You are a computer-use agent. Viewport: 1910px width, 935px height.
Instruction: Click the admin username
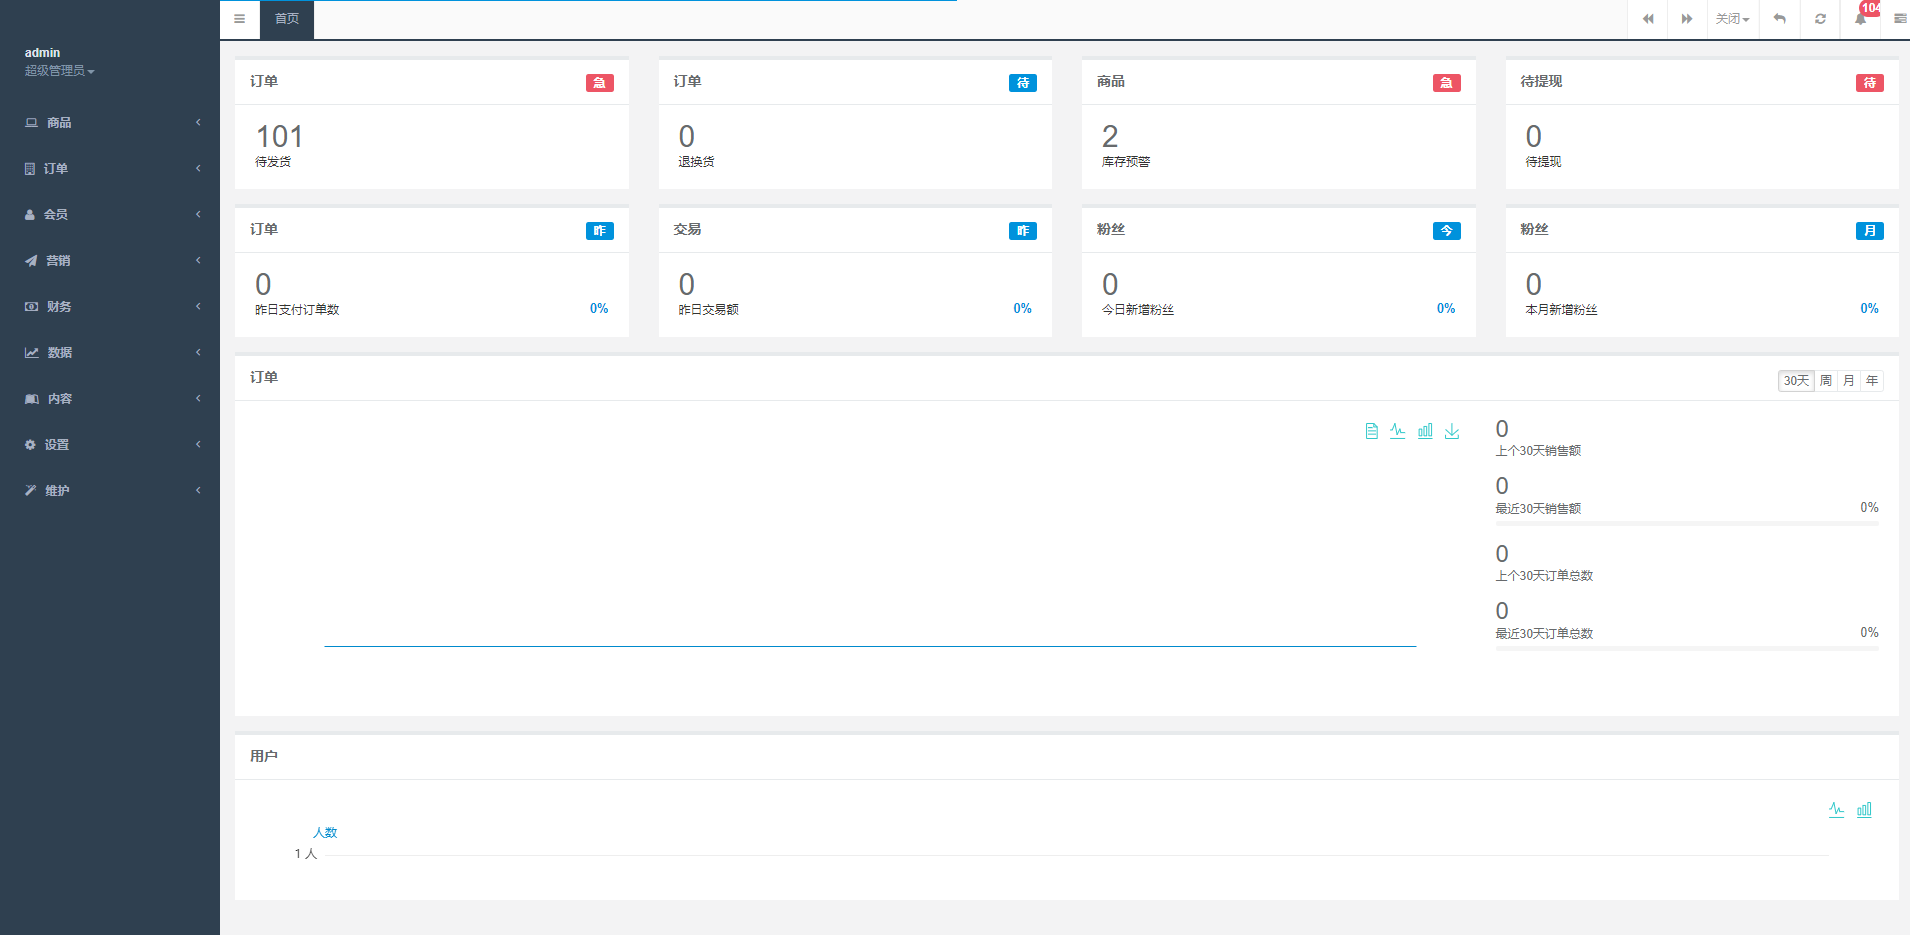42,53
